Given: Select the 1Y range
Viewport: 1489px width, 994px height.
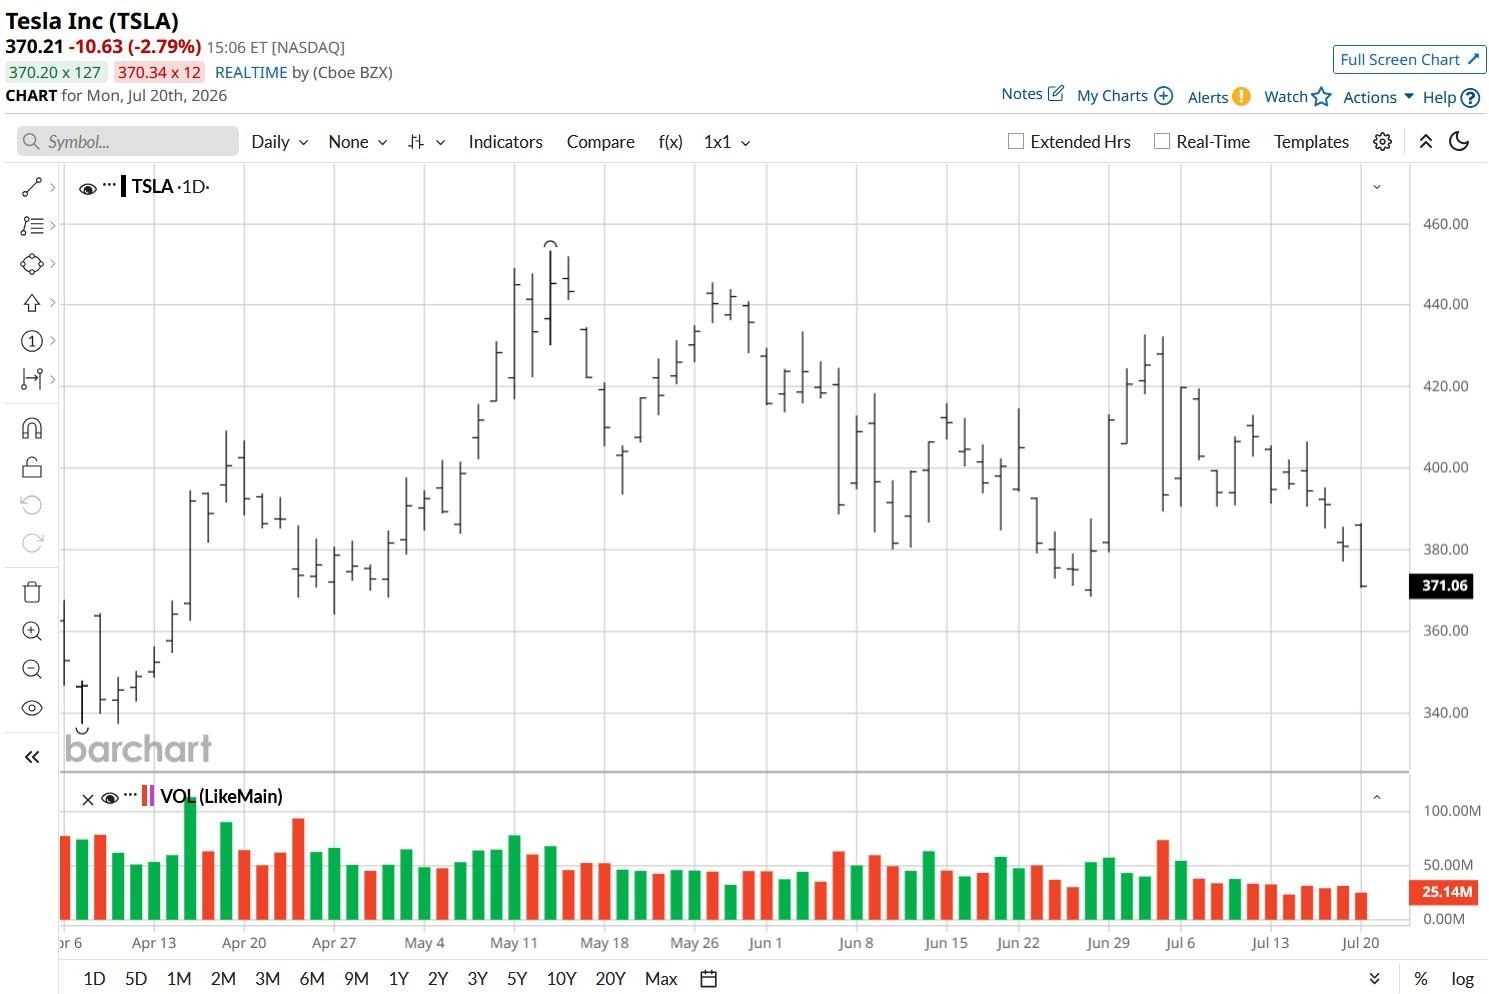Looking at the screenshot, I should [398, 979].
